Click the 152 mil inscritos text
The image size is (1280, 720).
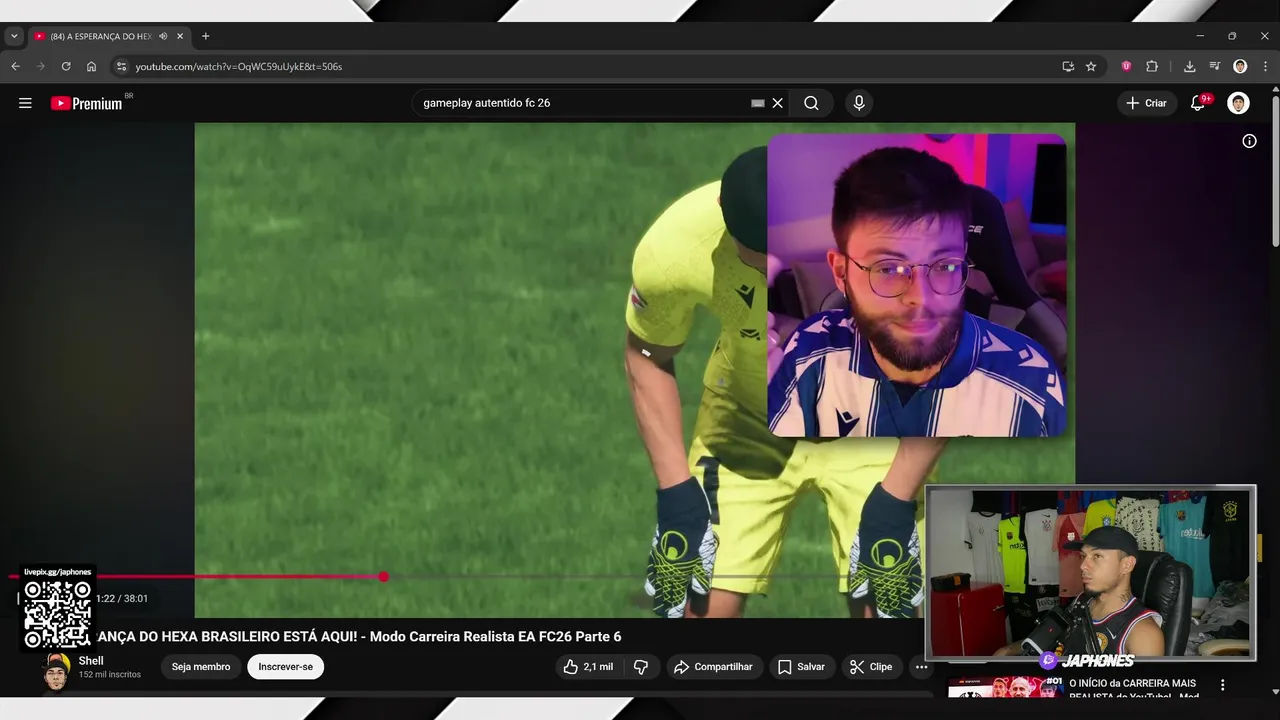point(110,675)
